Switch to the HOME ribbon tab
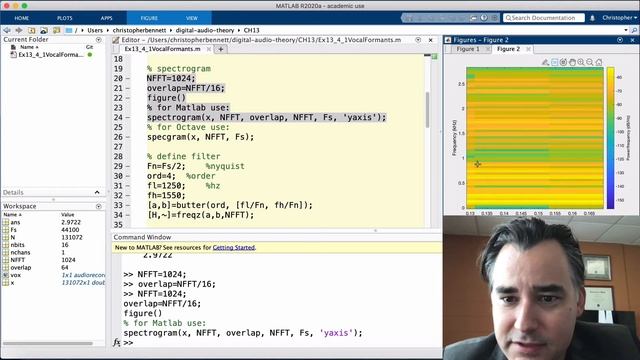Image resolution: width=640 pixels, height=360 pixels. [x=22, y=18]
